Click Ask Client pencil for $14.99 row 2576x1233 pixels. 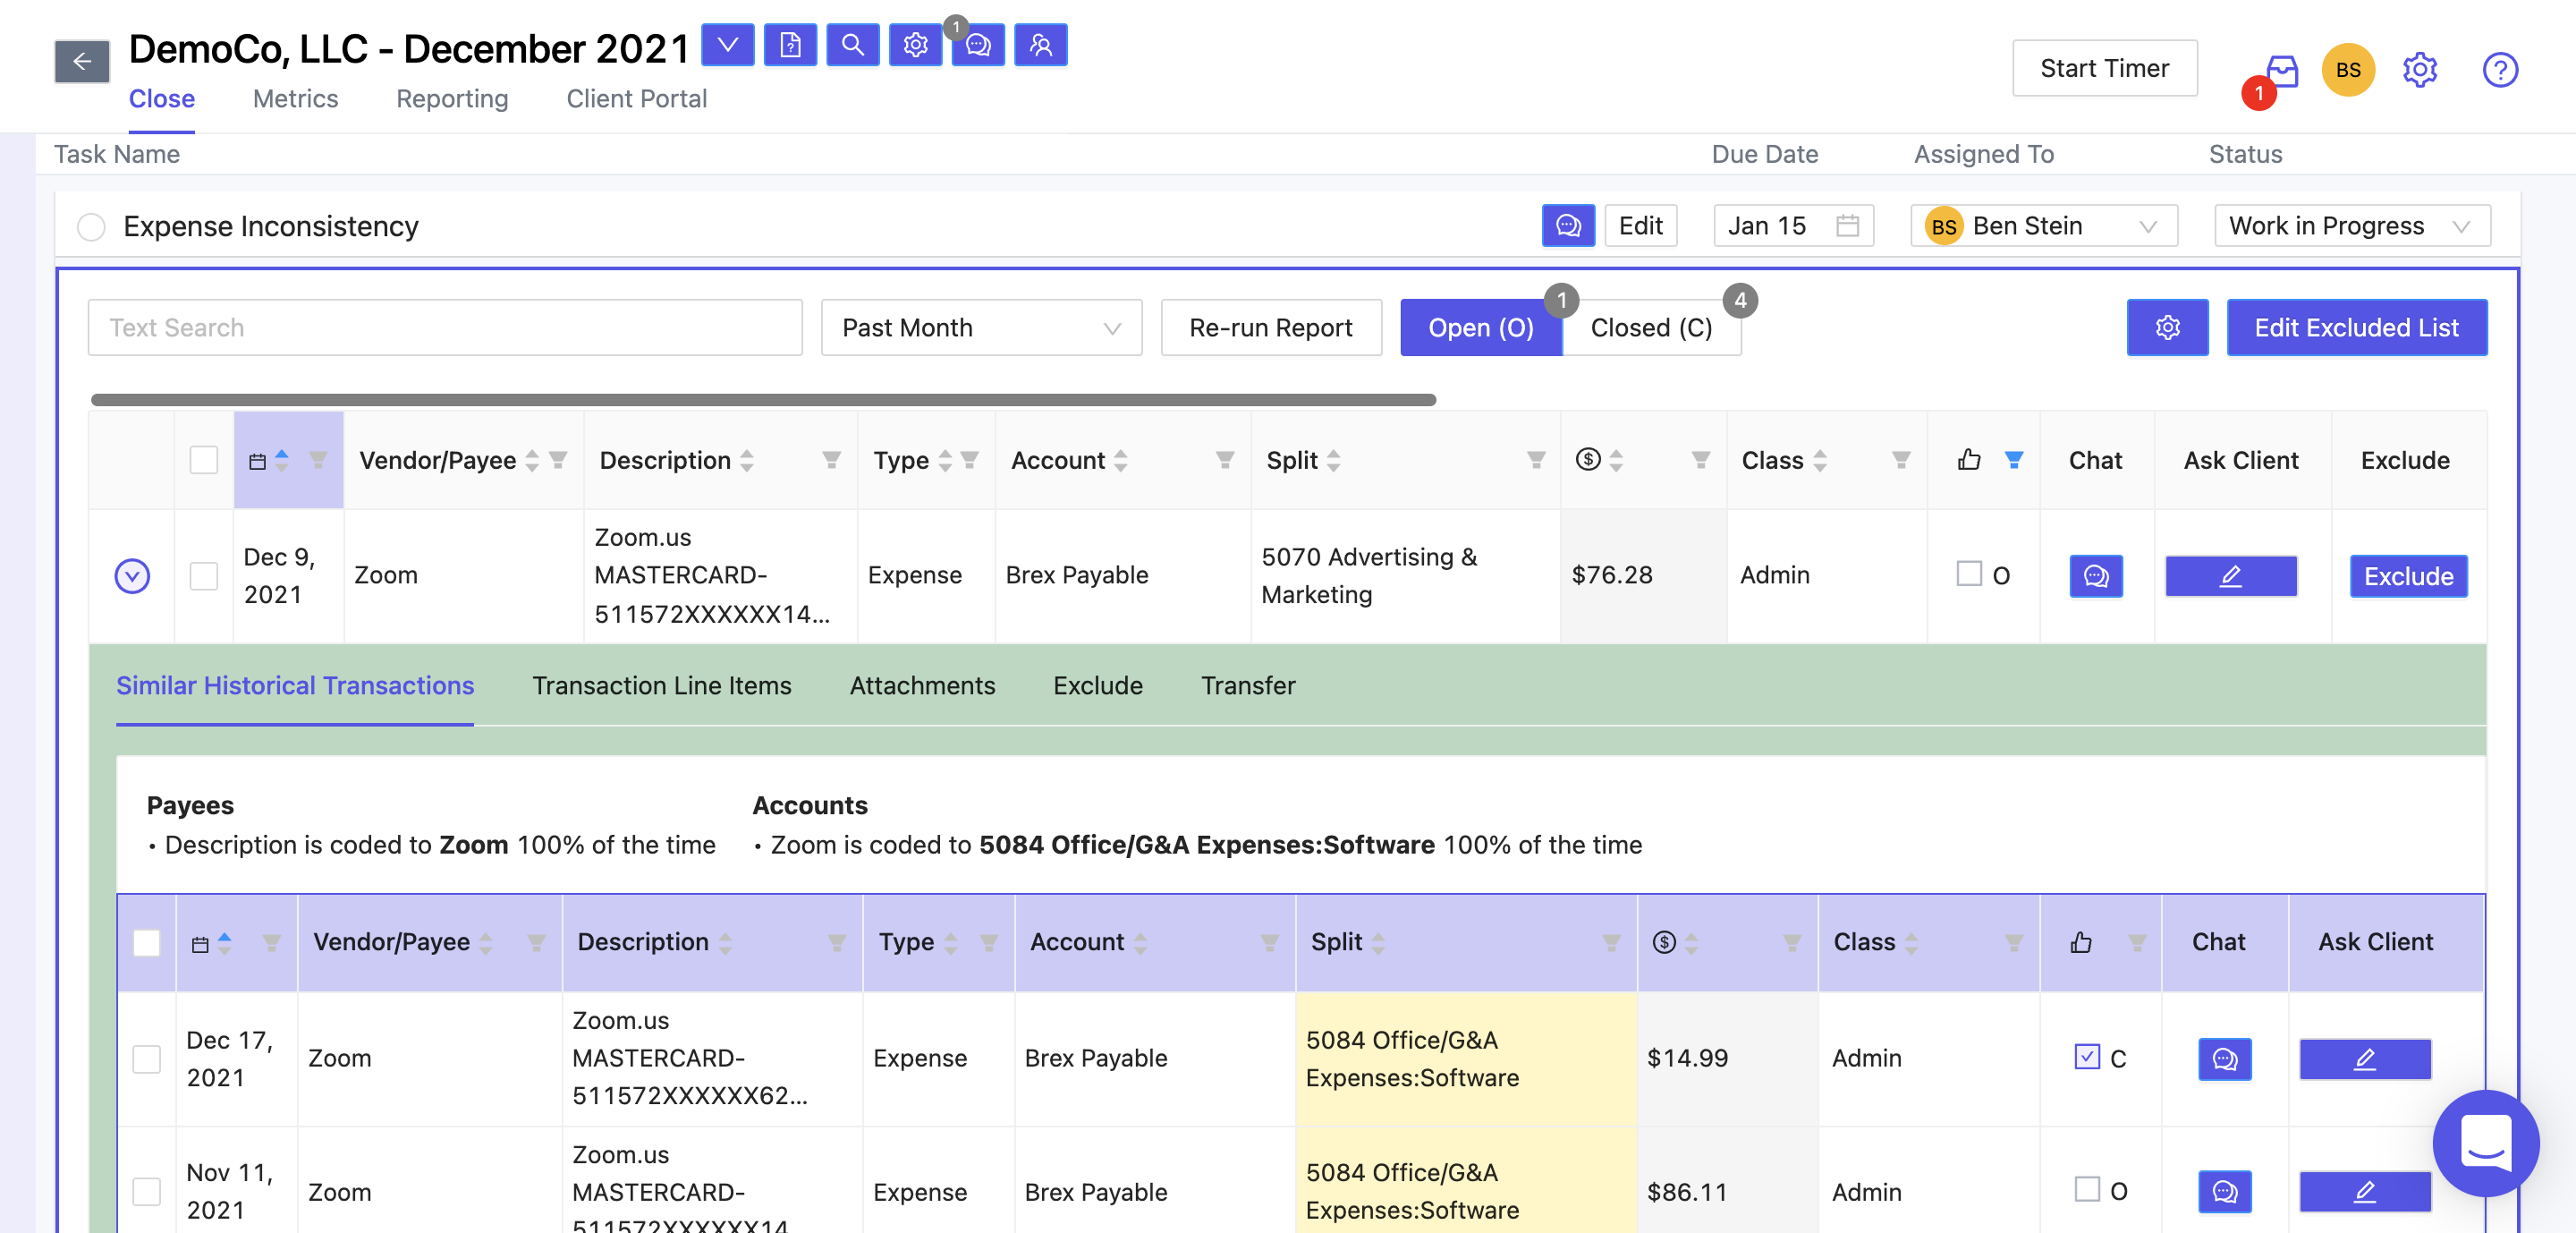2364,1059
